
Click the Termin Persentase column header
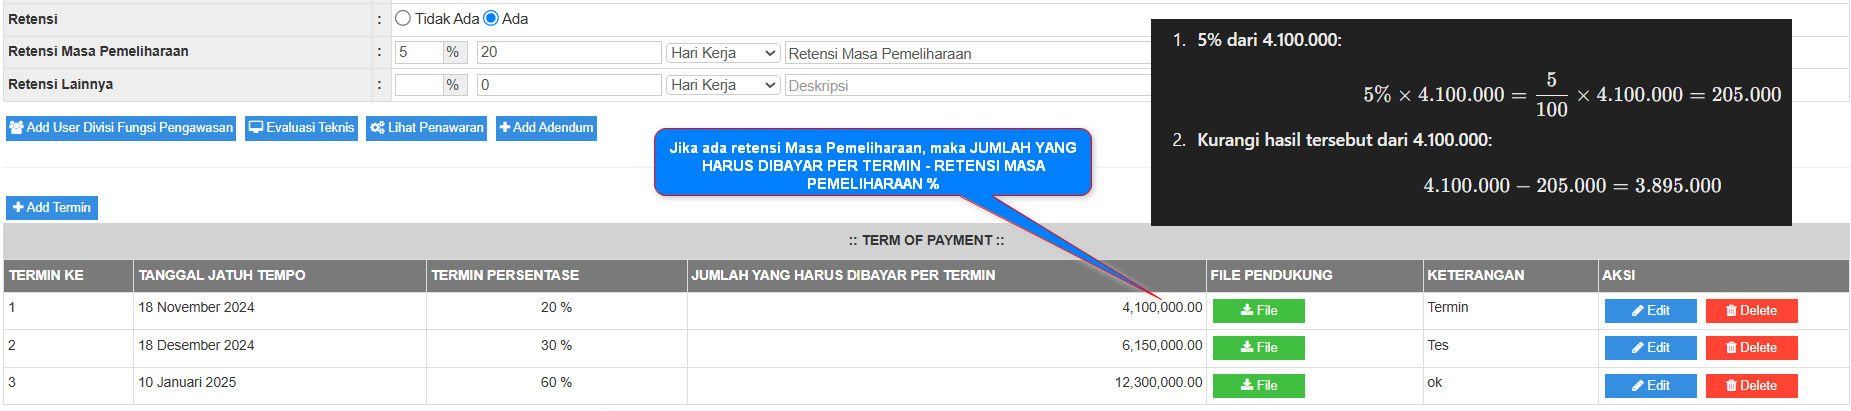coord(505,275)
